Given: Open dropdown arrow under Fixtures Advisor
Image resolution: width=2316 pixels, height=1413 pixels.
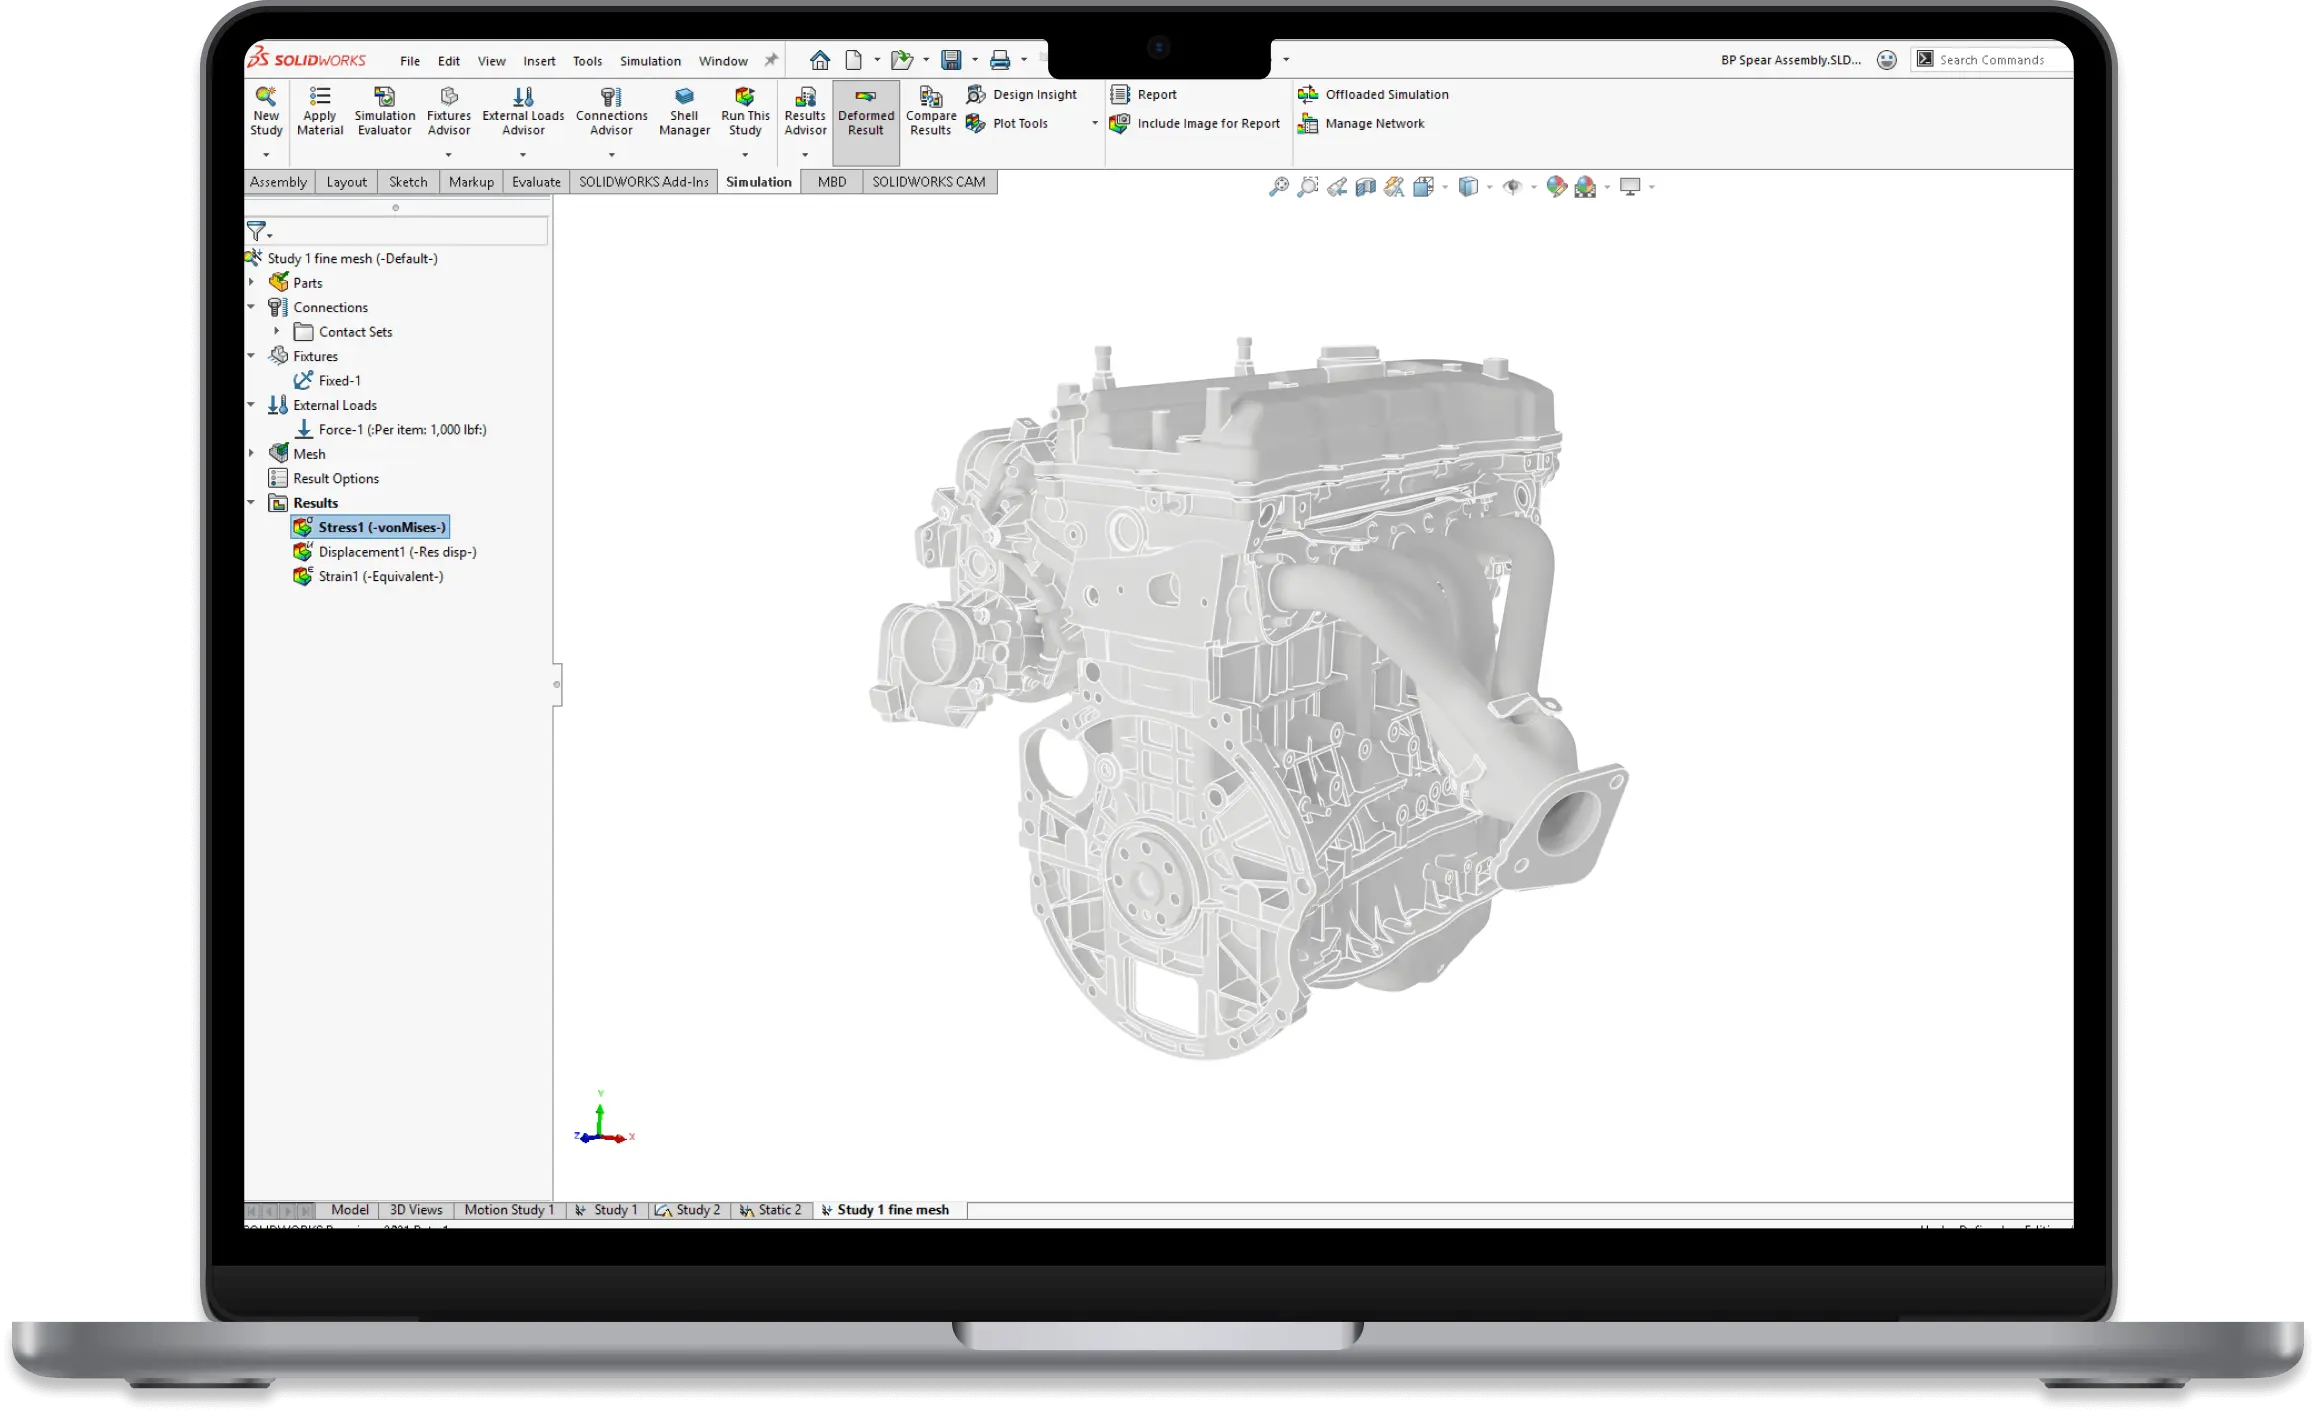Looking at the screenshot, I should (449, 155).
